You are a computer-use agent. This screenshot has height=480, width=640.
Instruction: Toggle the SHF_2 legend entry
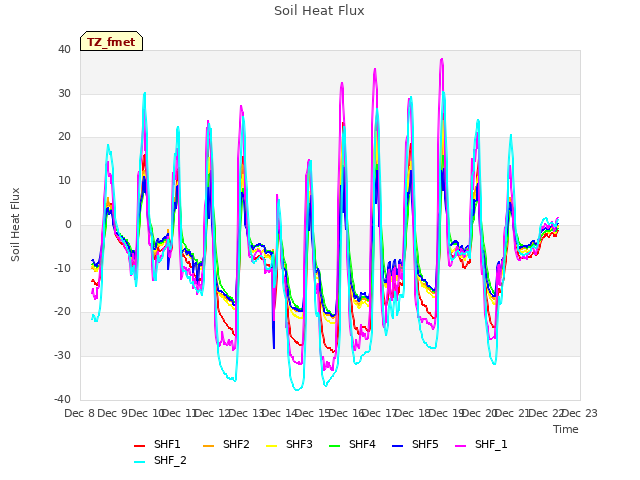click(x=160, y=460)
